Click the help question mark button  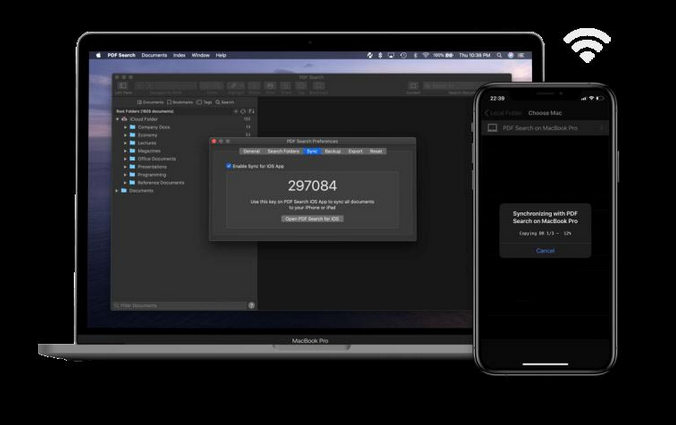pyautogui.click(x=251, y=306)
